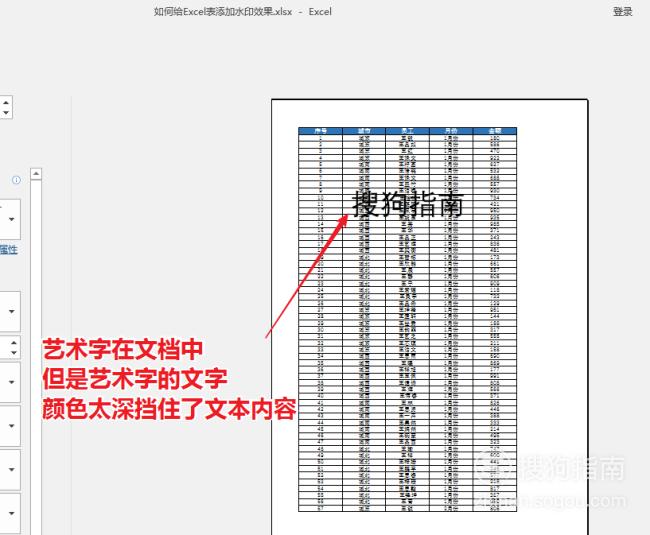Decrease the number of print copies

click(x=6, y=112)
